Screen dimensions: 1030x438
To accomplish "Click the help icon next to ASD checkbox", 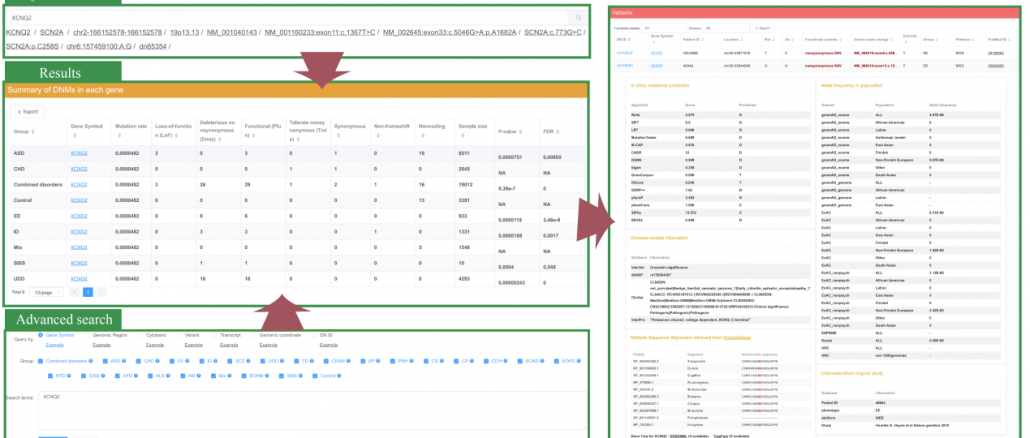I will 124,361.
